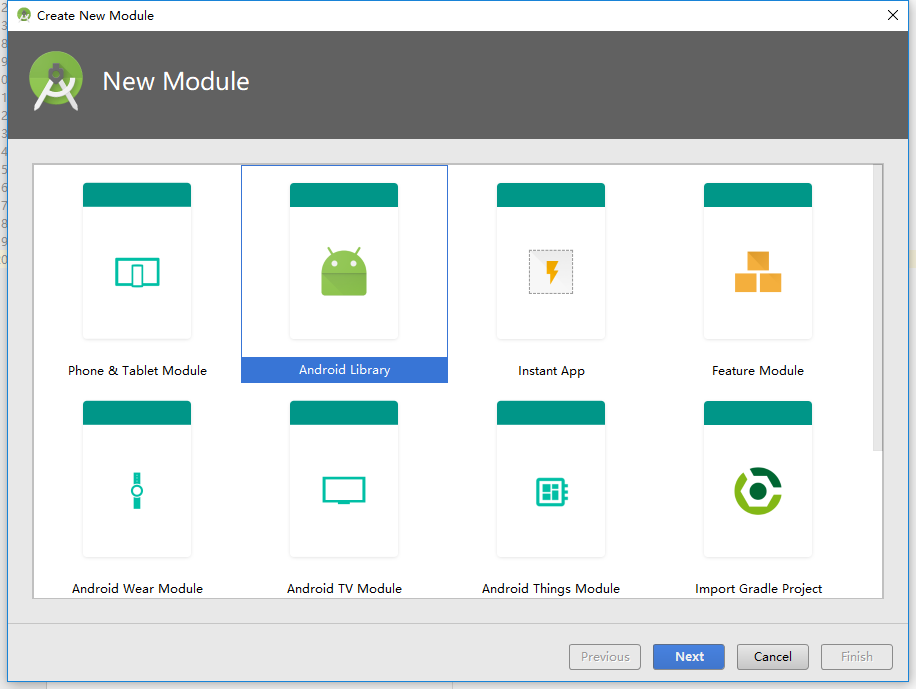The width and height of the screenshot is (916, 689).
Task: Click the Android Studio icon in title bar
Action: 24,15
